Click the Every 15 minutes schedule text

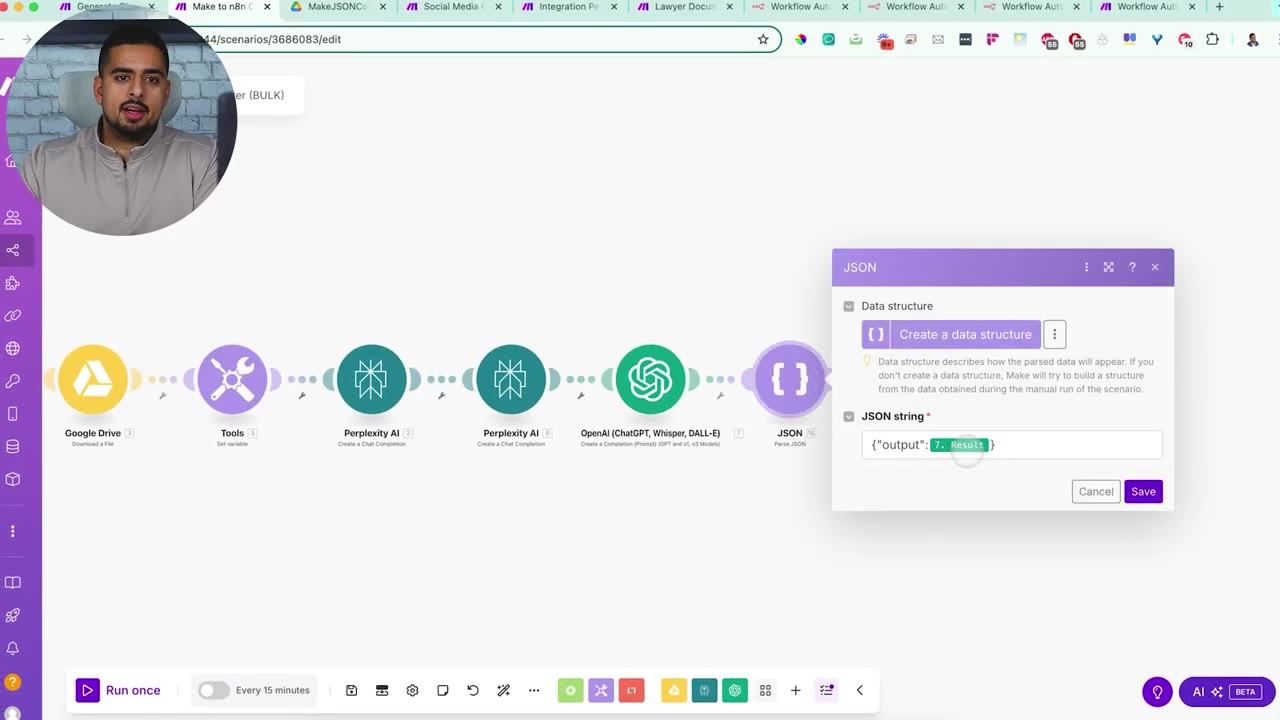click(272, 690)
